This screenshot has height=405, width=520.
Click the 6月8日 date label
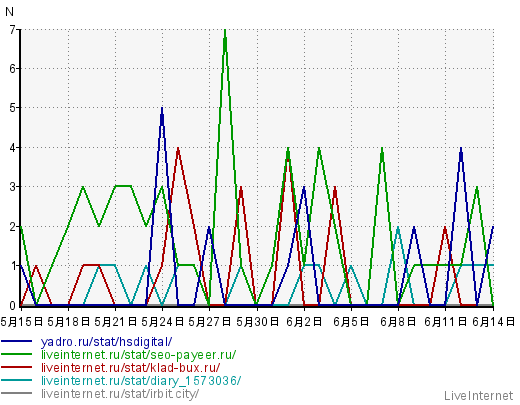398,322
